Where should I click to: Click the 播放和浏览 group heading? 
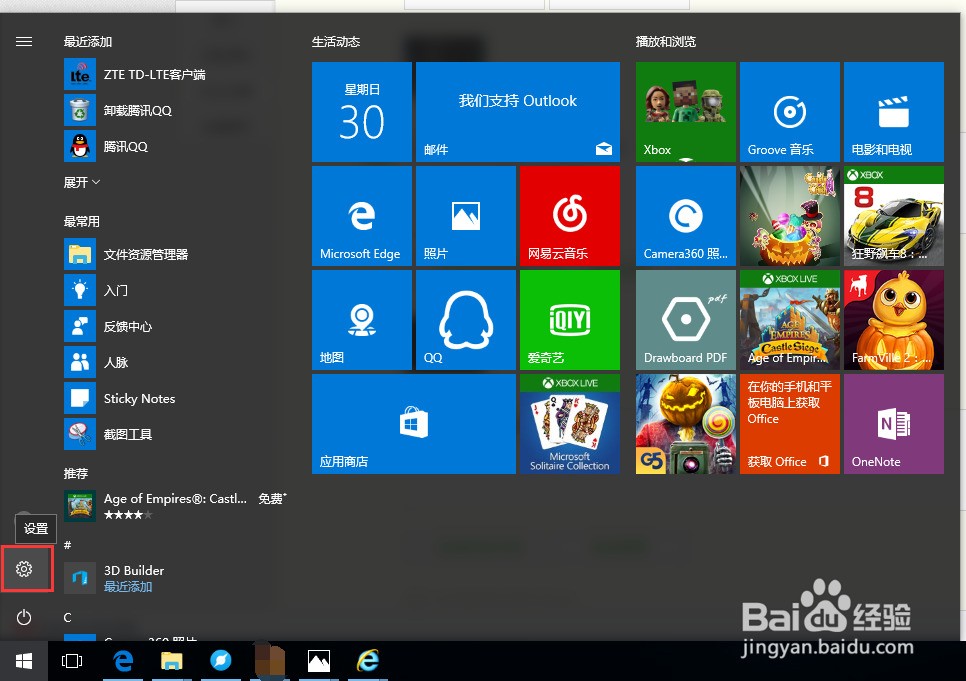(666, 42)
